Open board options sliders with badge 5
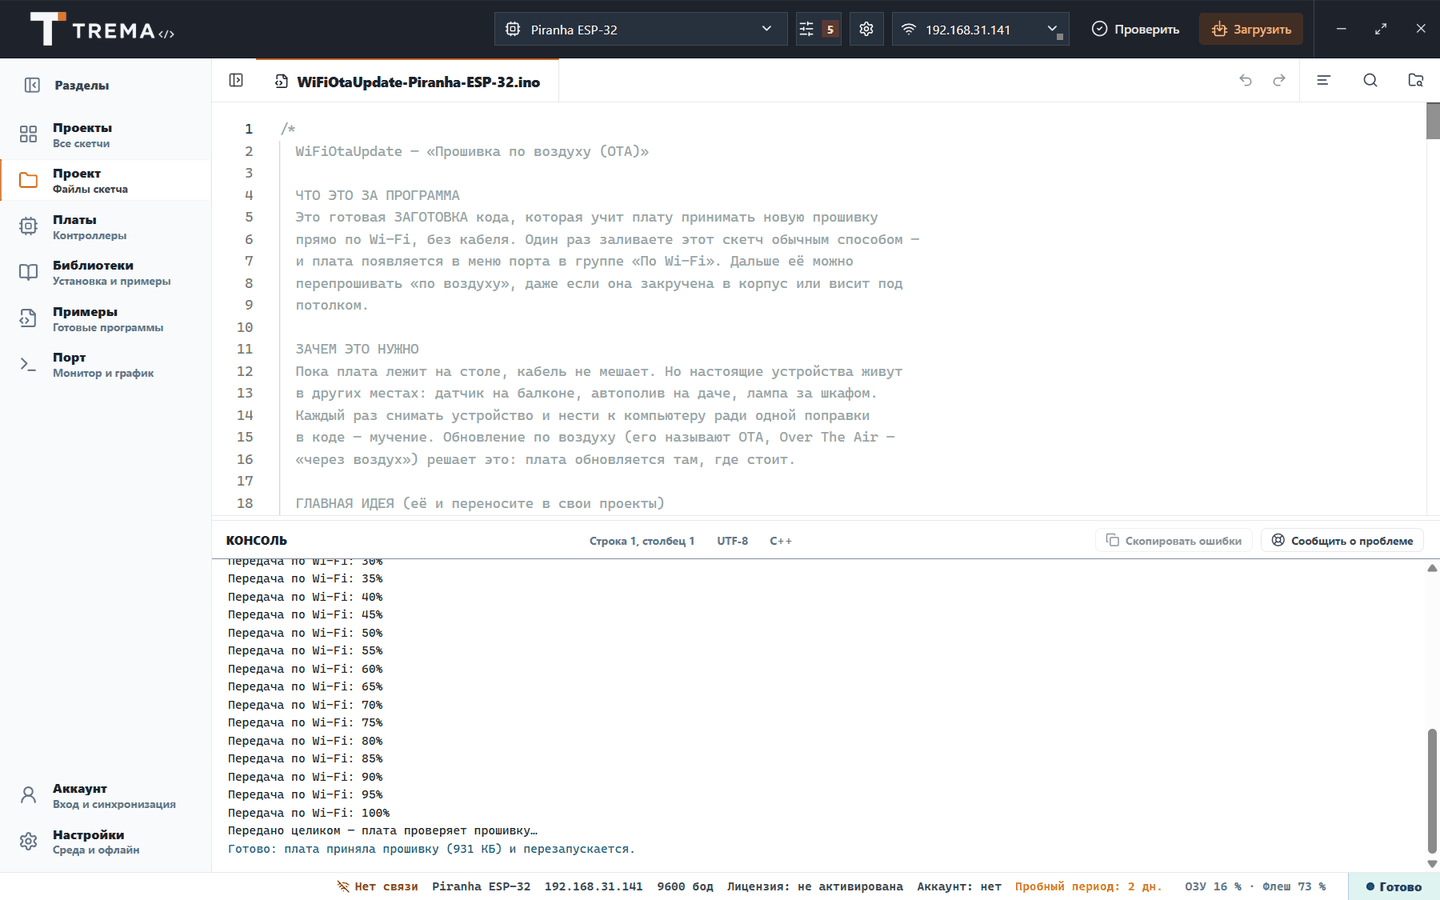 point(818,29)
